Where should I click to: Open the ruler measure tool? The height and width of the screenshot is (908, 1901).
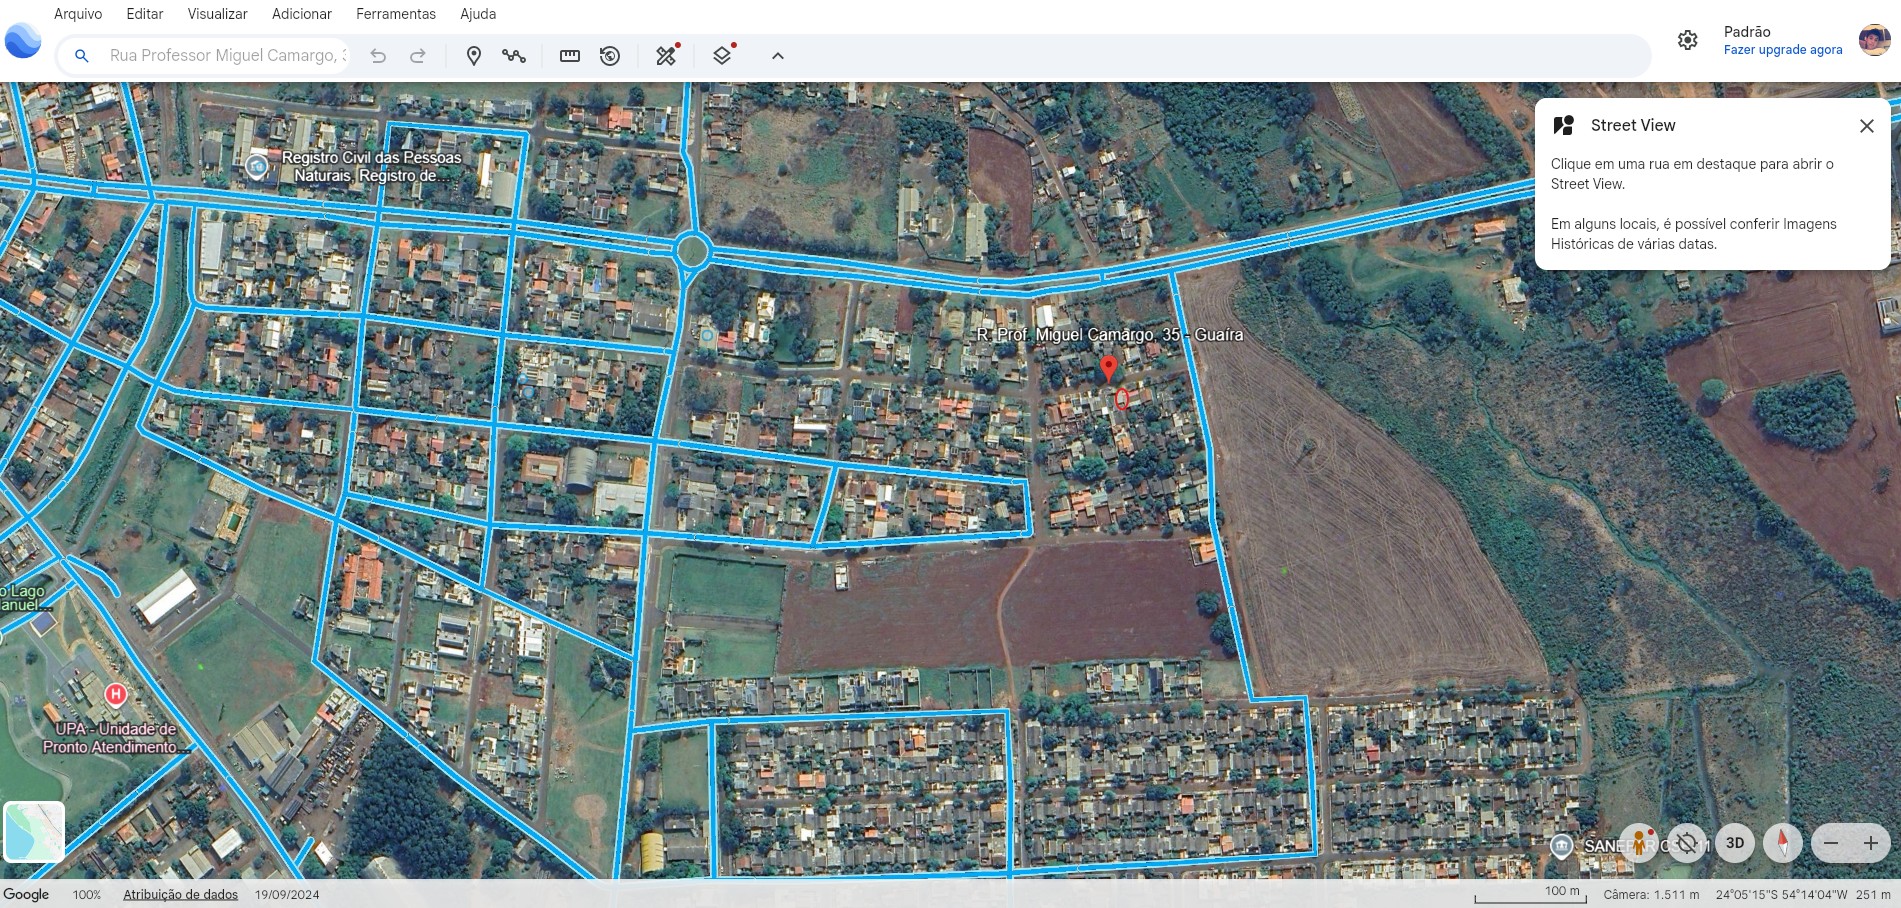570,56
